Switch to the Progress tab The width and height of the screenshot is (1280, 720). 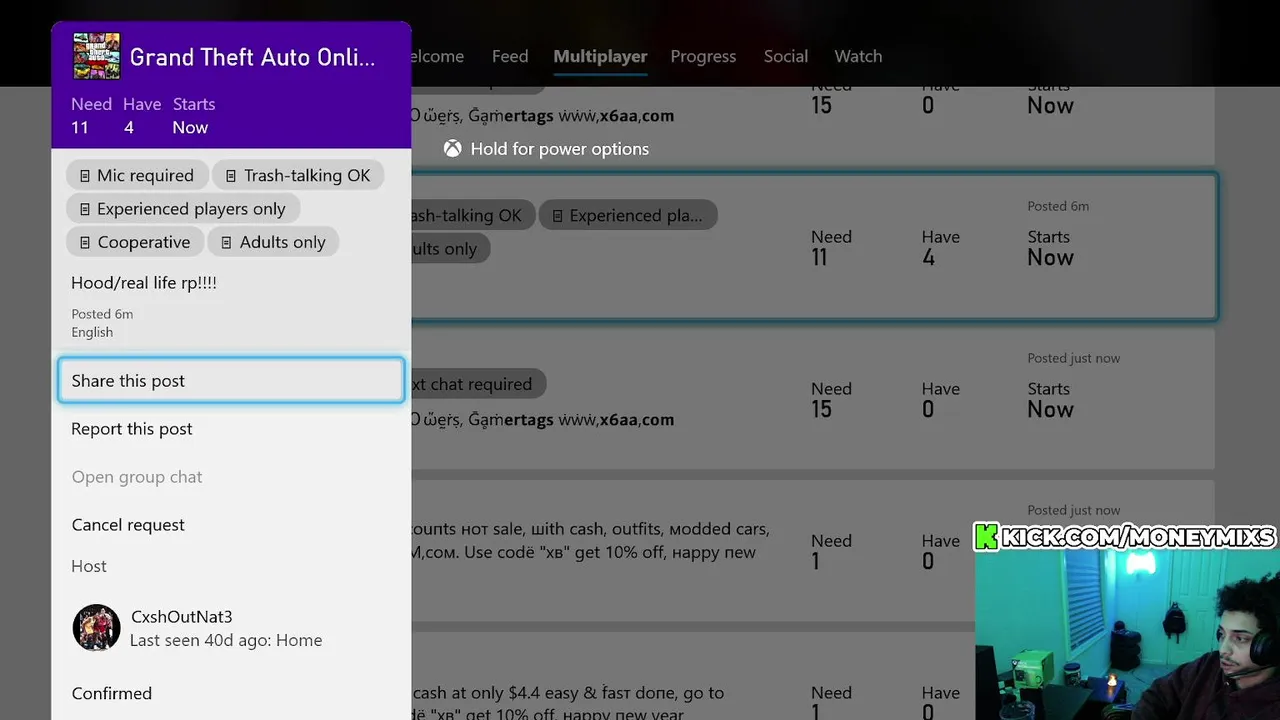pos(703,56)
